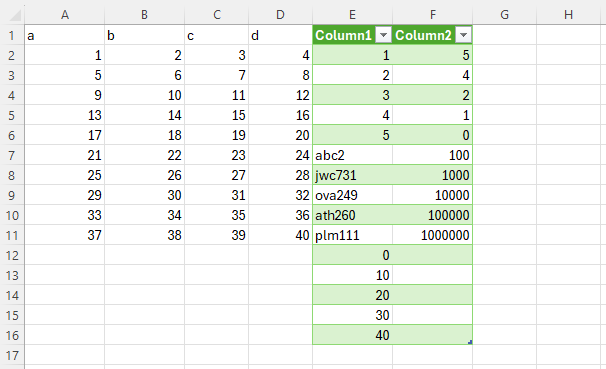Open the Column1 filter dropdown

point(383,35)
